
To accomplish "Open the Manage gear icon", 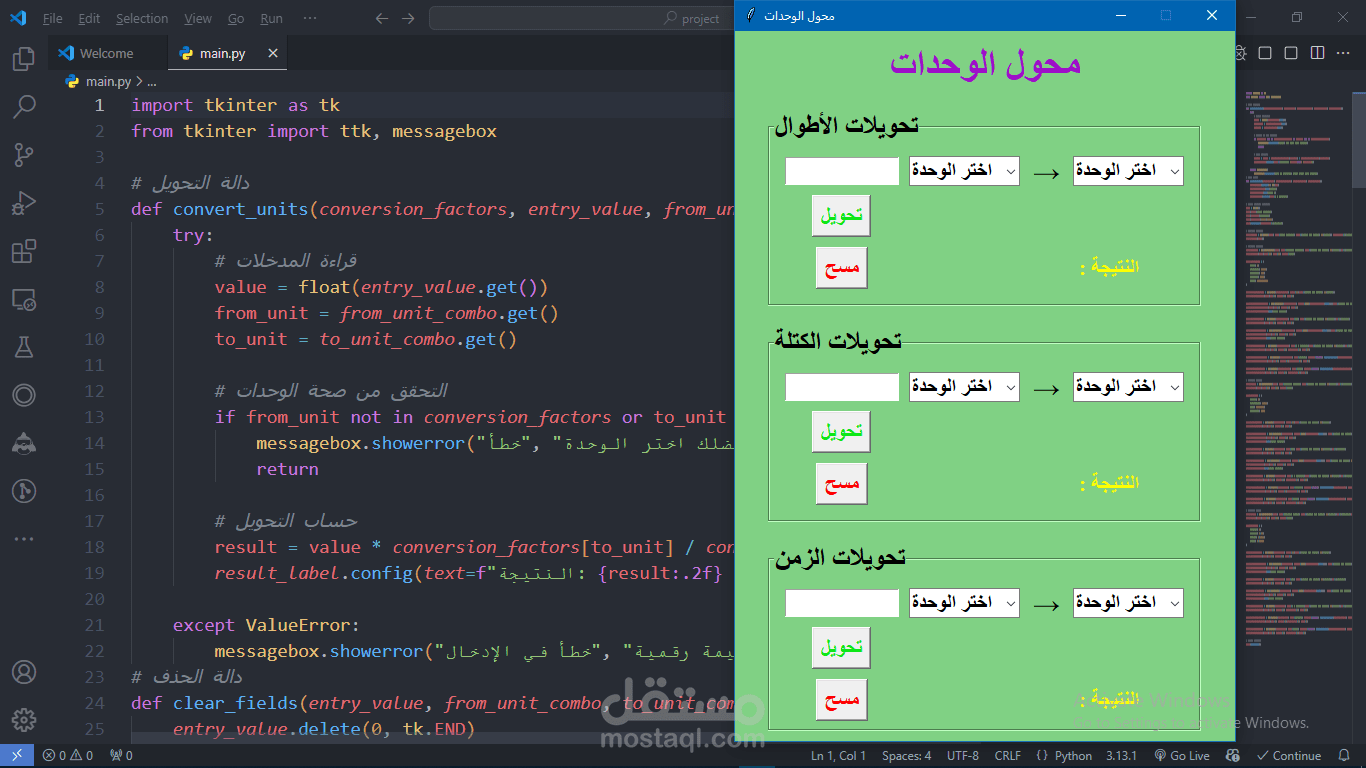I will tap(24, 720).
